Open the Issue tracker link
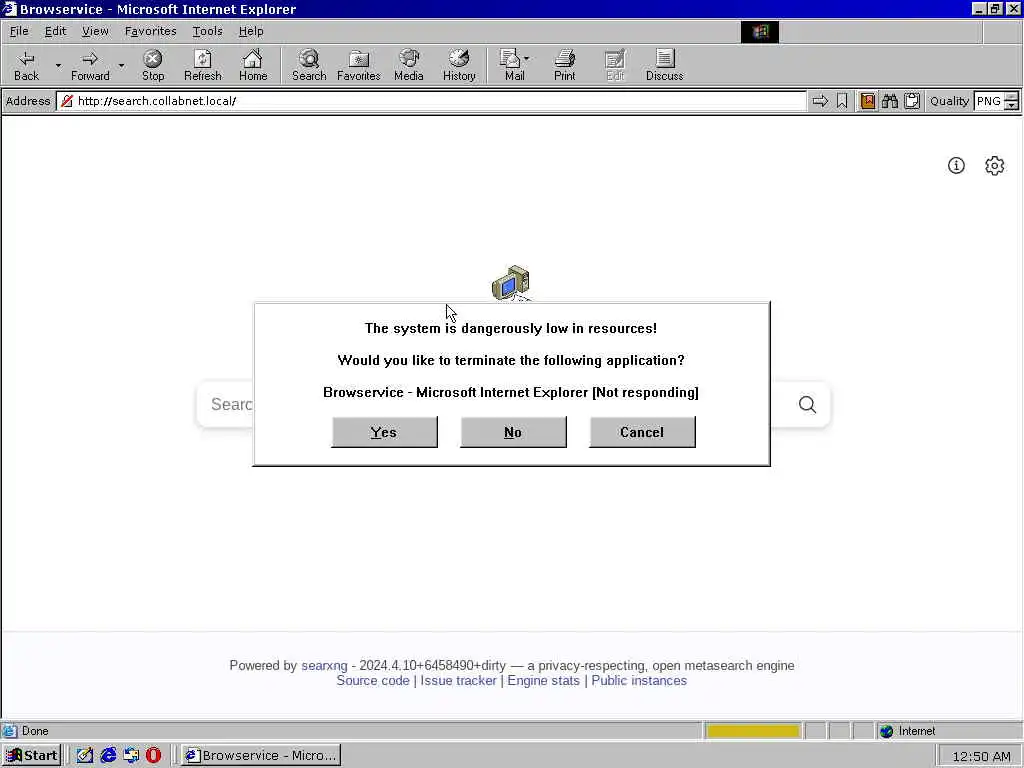Screen dimensions: 1024x768 click(x=458, y=680)
